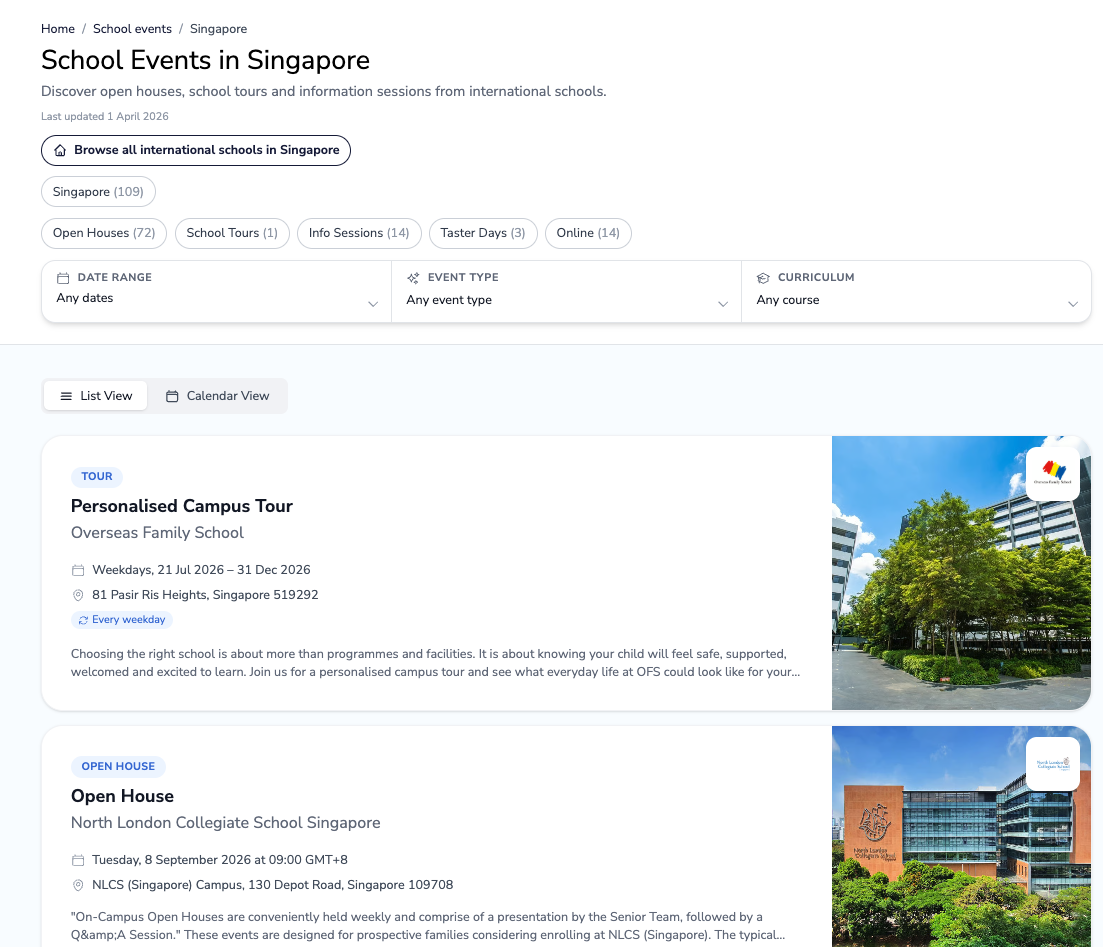The image size is (1103, 947).
Task: Expand the Date Range chevron
Action: click(x=373, y=304)
